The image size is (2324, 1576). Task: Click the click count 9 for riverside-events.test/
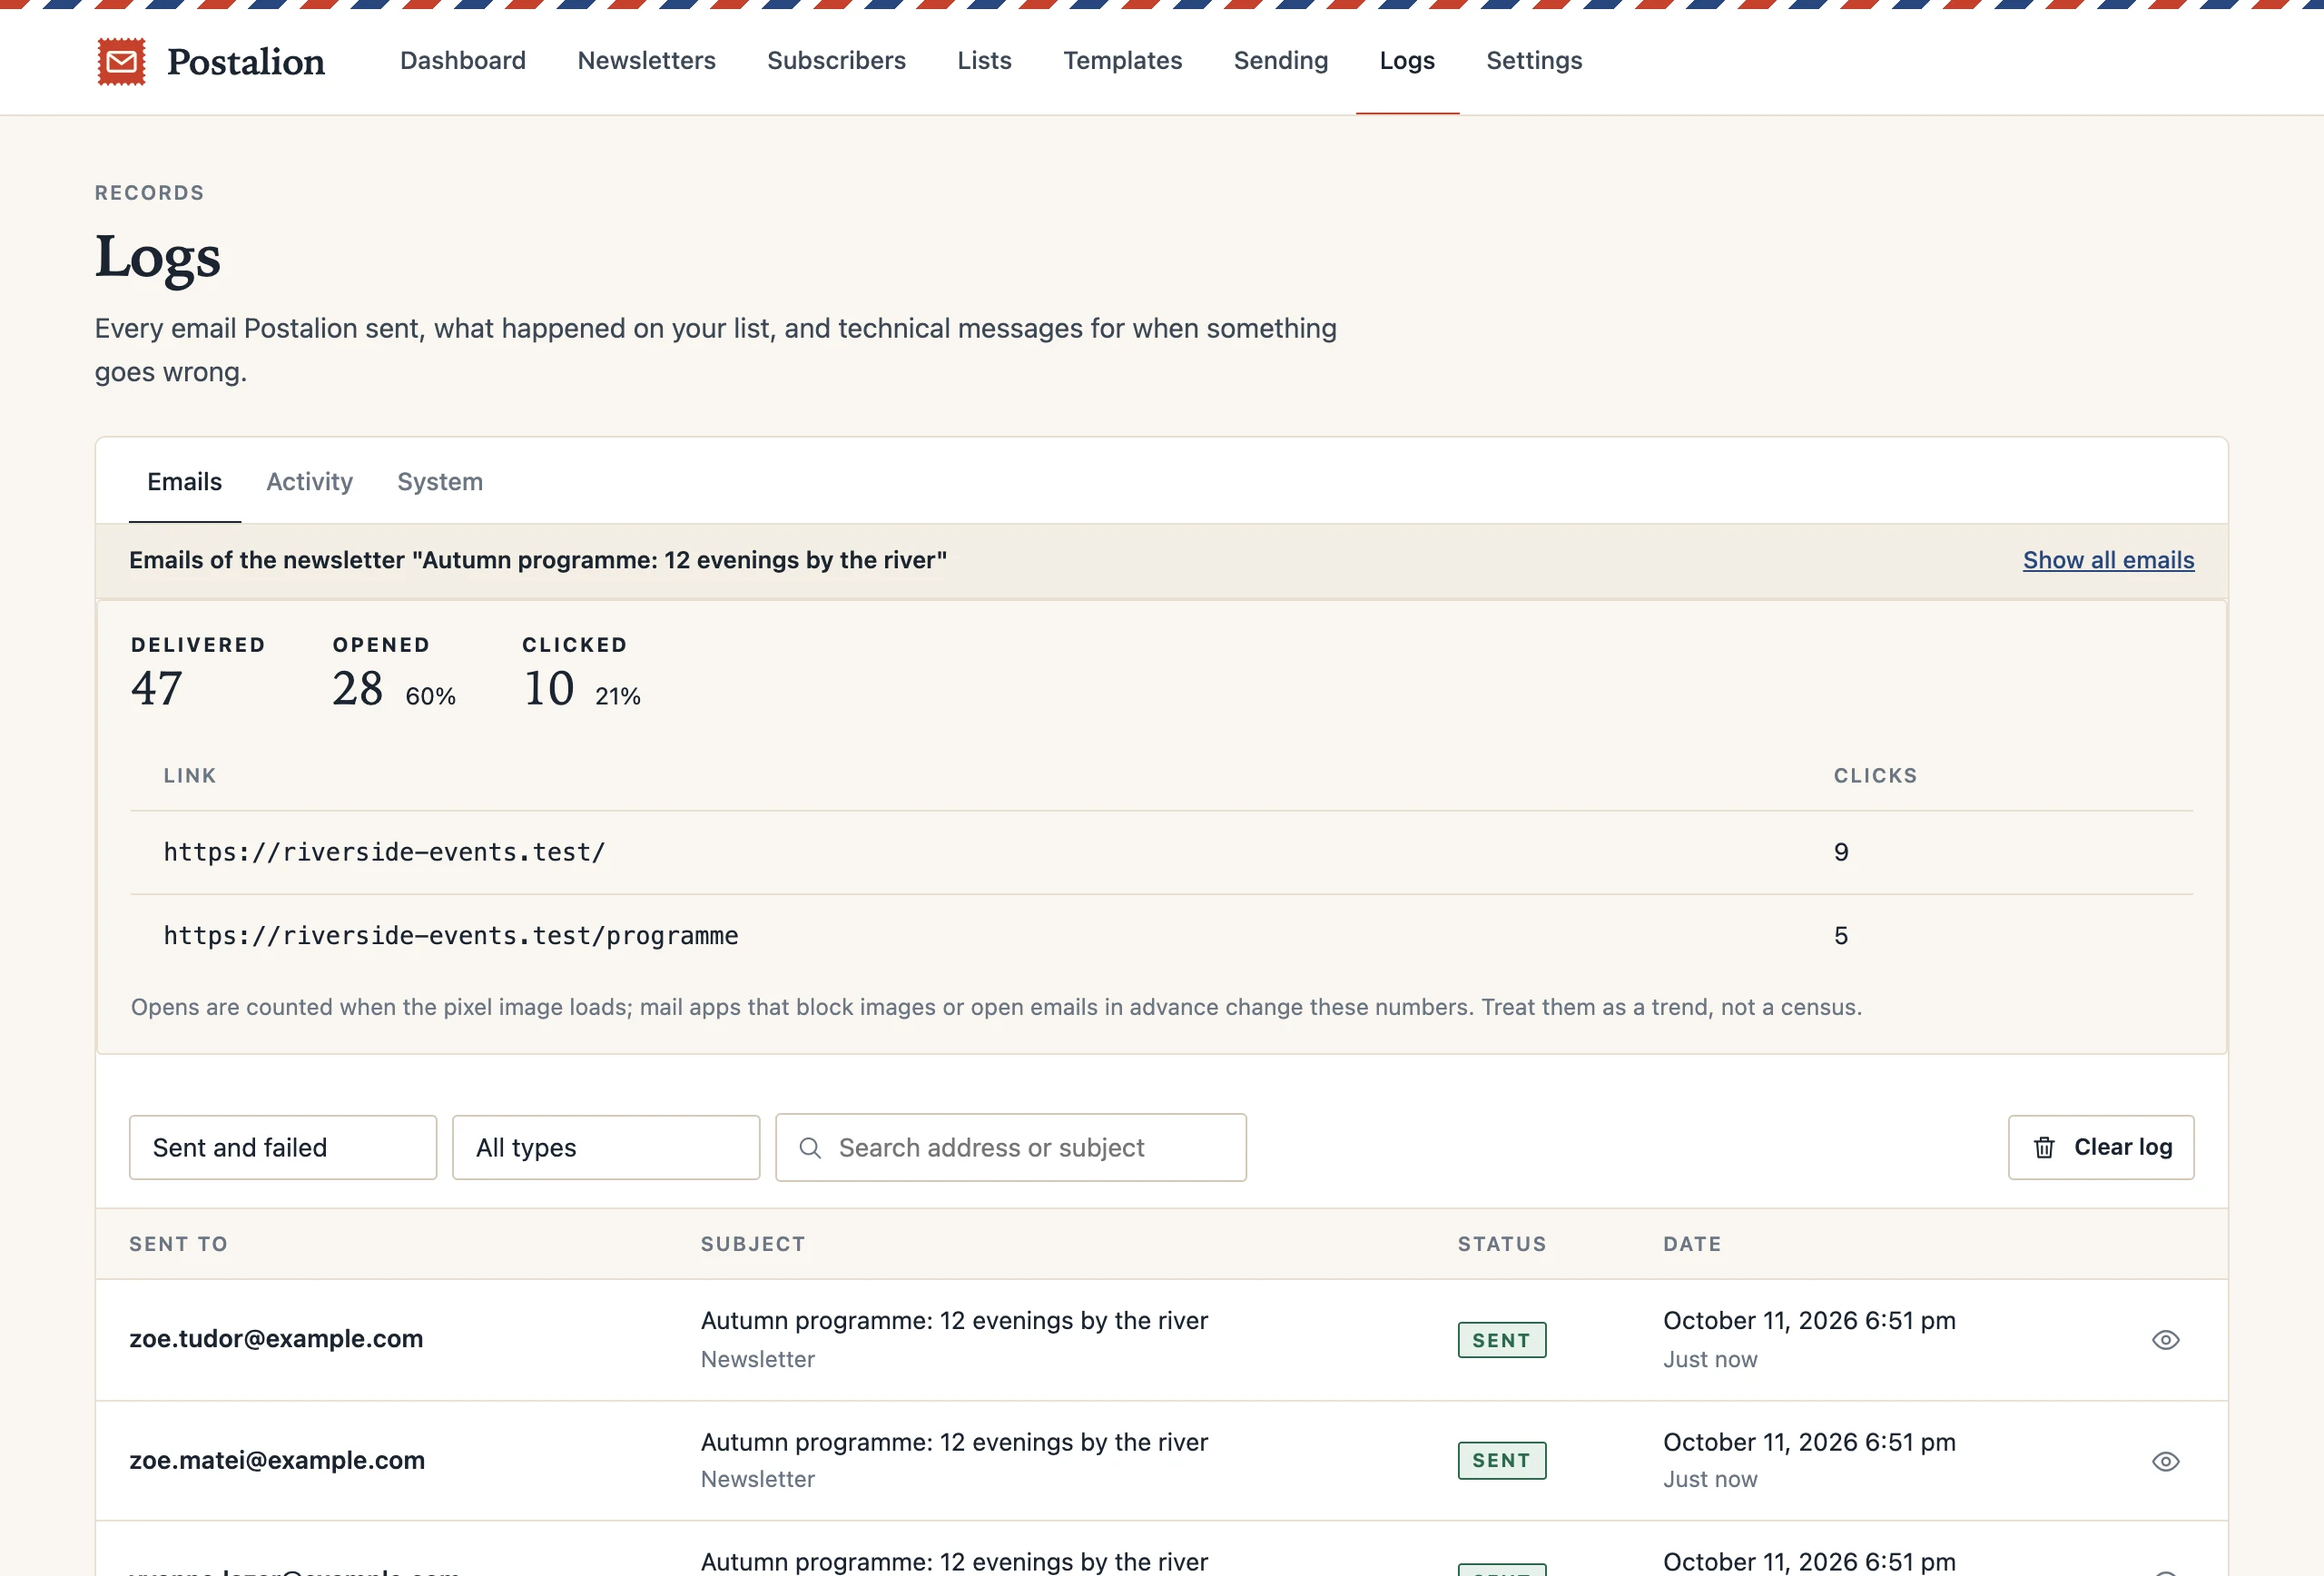coord(1841,852)
